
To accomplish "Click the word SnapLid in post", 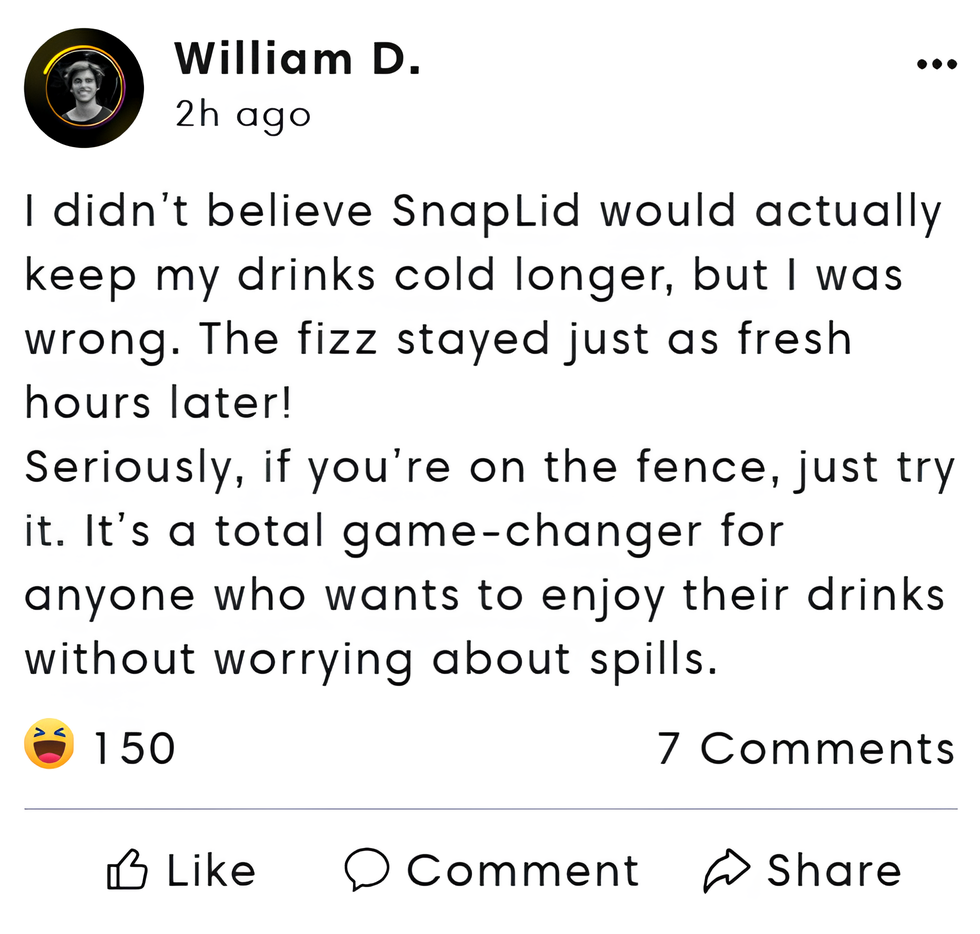I will tap(487, 212).
